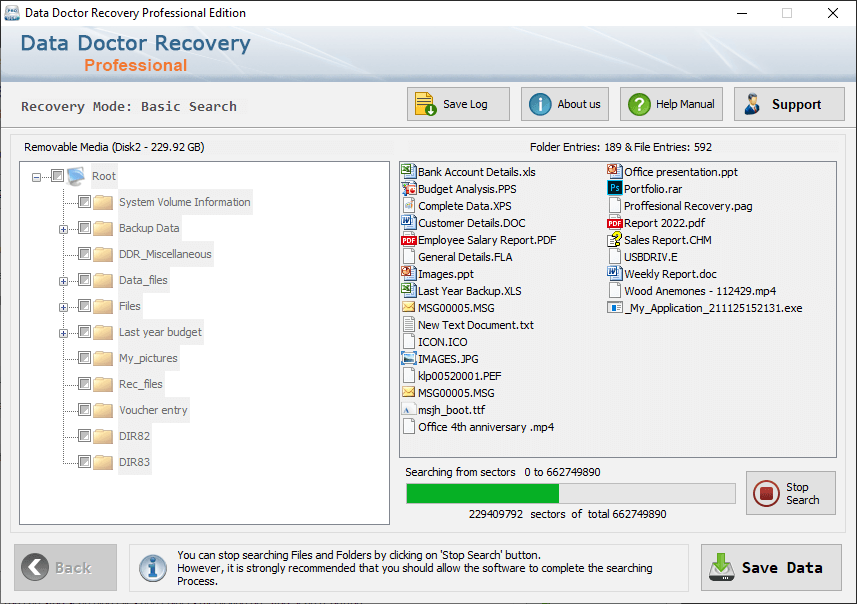Select the My_pictures folder label
The height and width of the screenshot is (604, 857).
(148, 358)
